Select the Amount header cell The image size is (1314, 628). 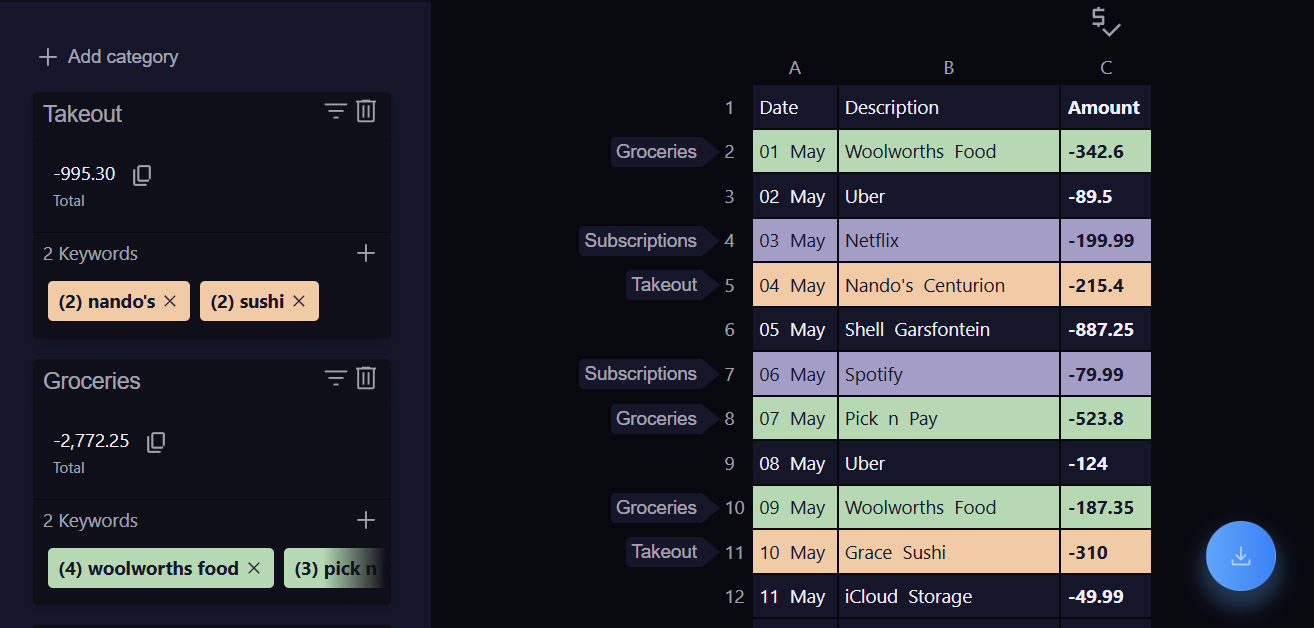[x=1106, y=107]
